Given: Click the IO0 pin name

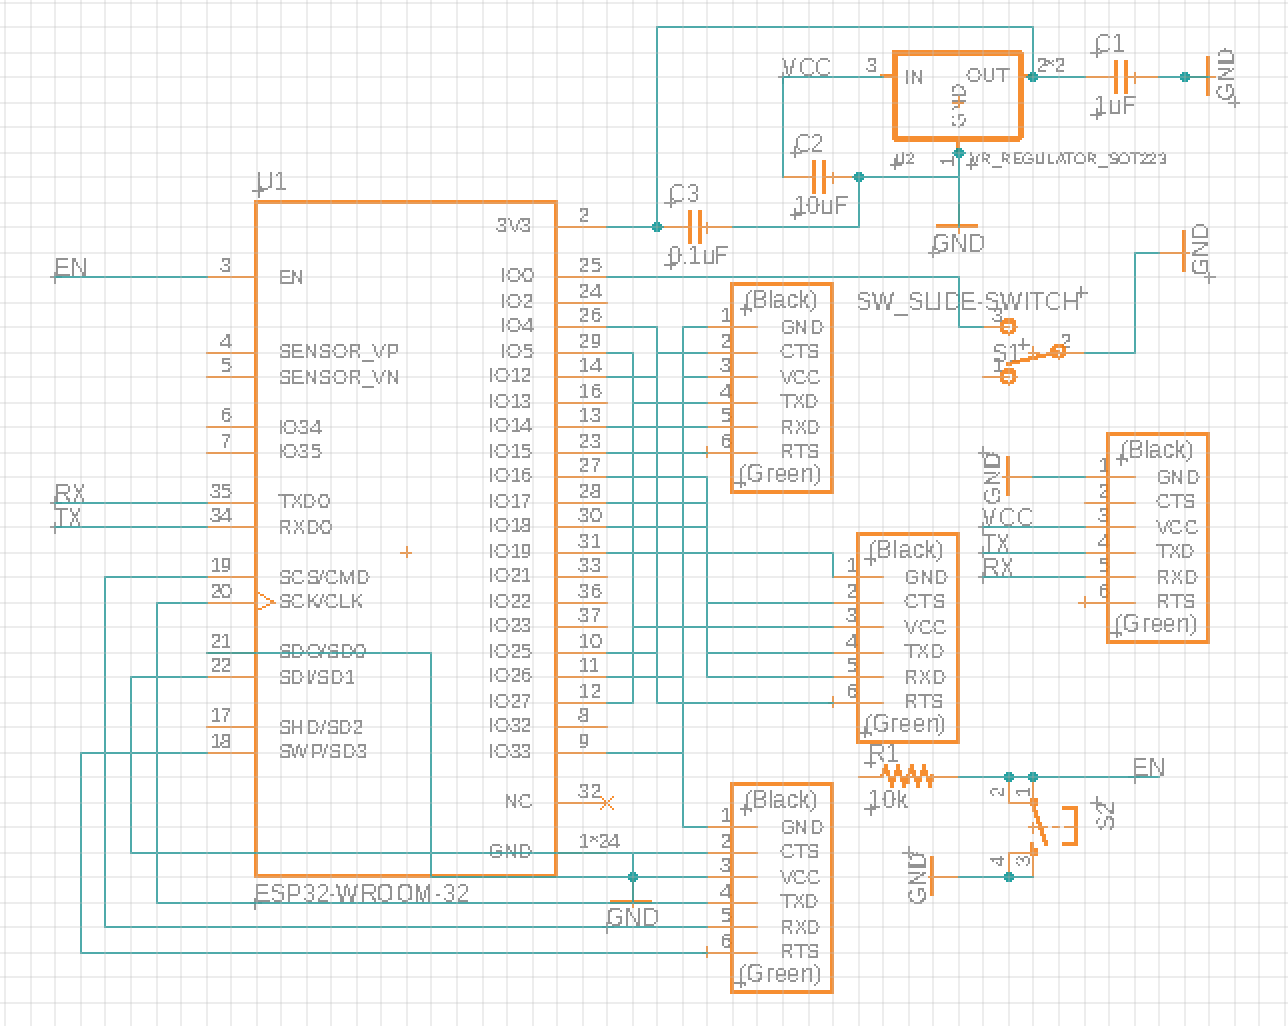Looking at the screenshot, I should (517, 275).
